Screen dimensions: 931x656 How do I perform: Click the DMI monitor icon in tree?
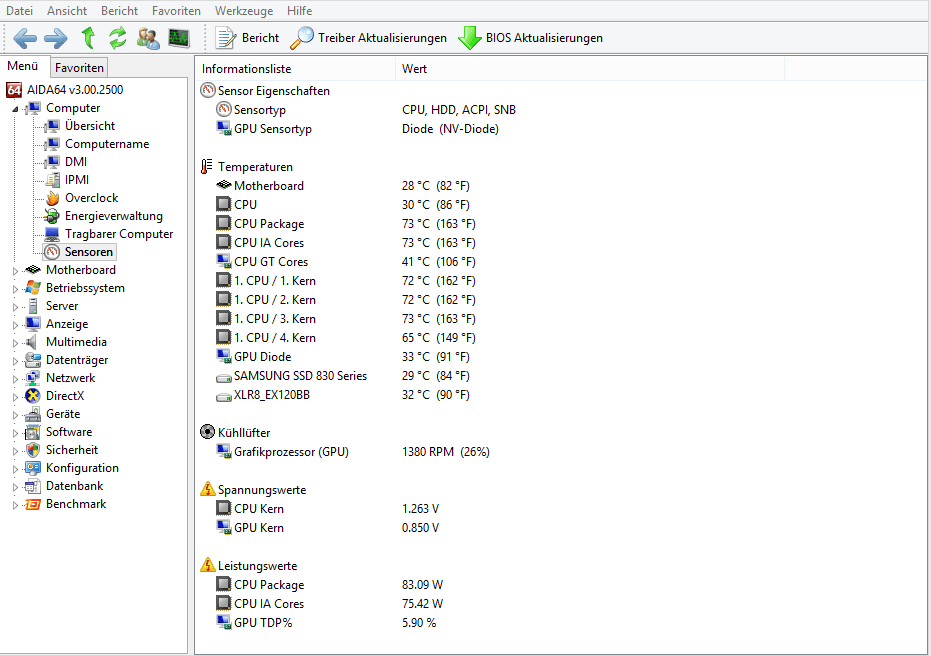pos(52,161)
